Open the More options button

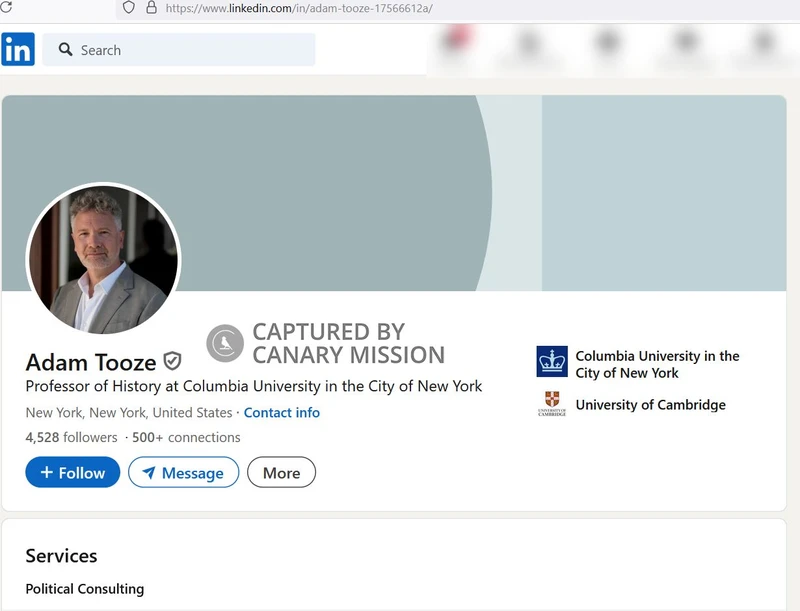point(281,472)
